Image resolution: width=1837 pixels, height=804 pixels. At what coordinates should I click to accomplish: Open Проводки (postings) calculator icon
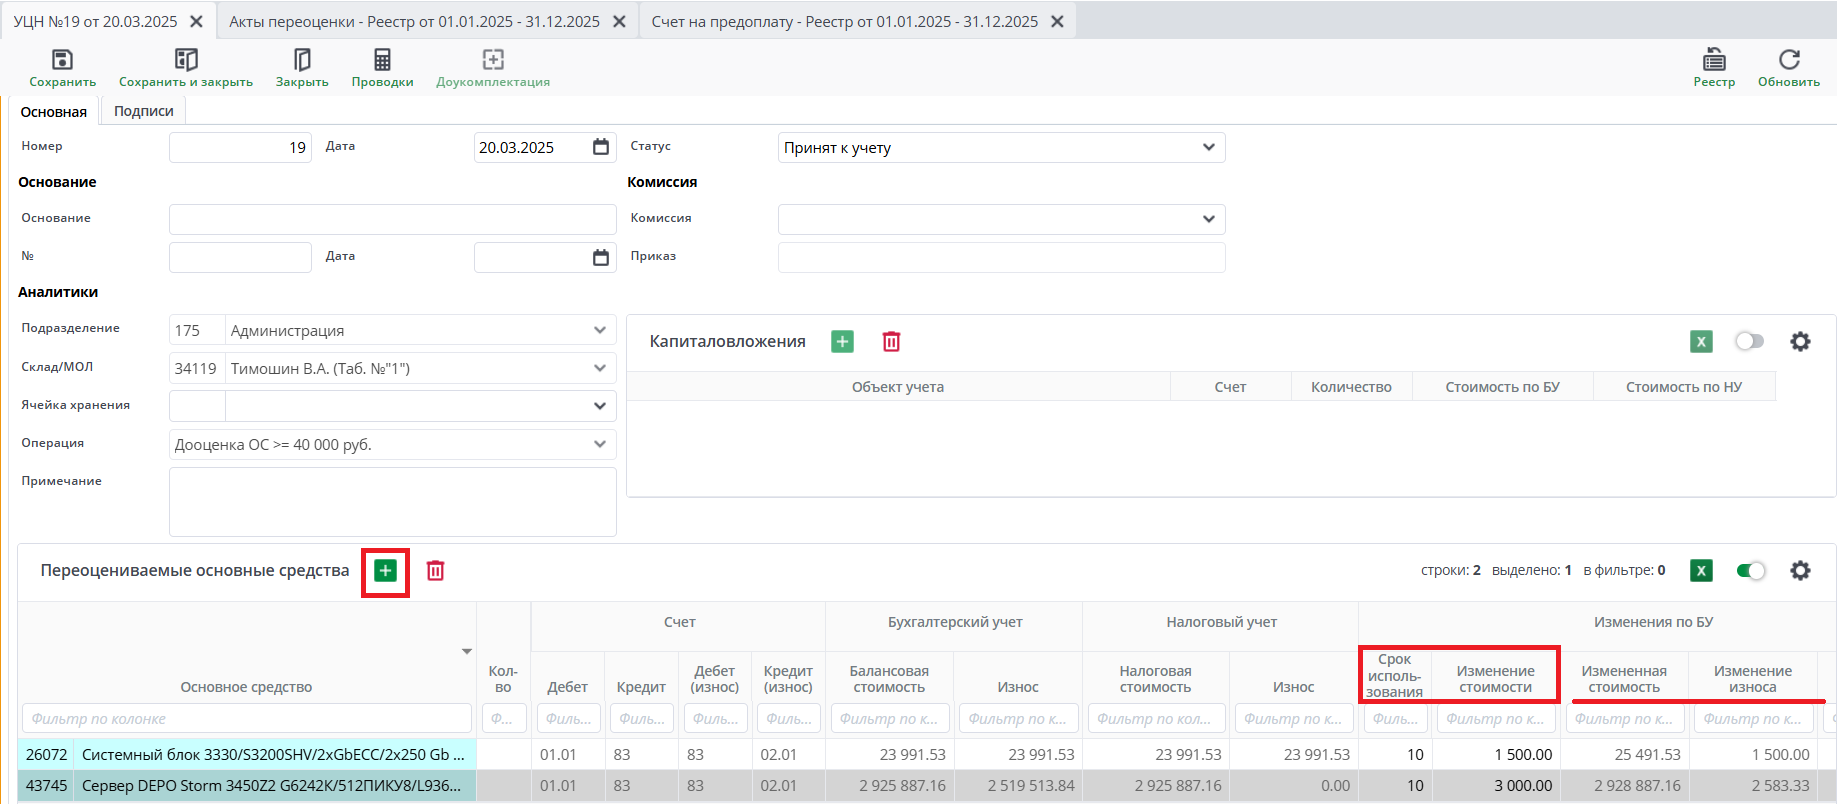(382, 61)
